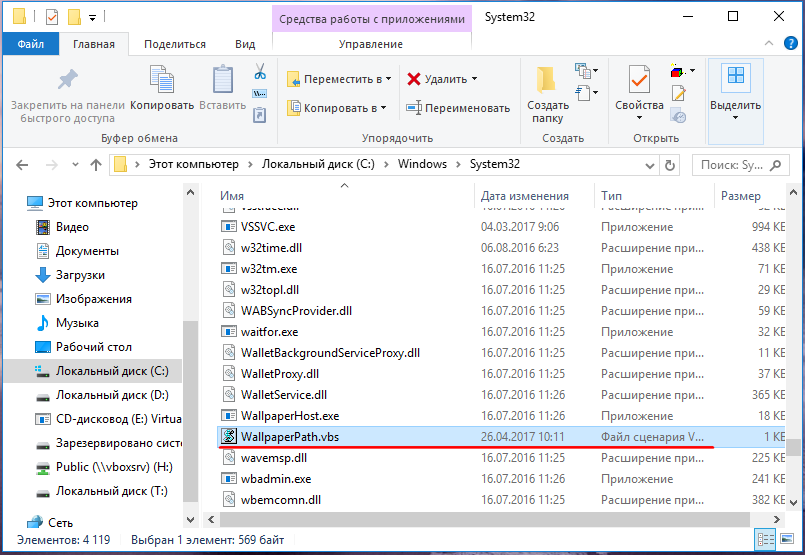The height and width of the screenshot is (555, 805).
Task: Click Этот компьютер in breadcrumb
Action: tap(194, 164)
